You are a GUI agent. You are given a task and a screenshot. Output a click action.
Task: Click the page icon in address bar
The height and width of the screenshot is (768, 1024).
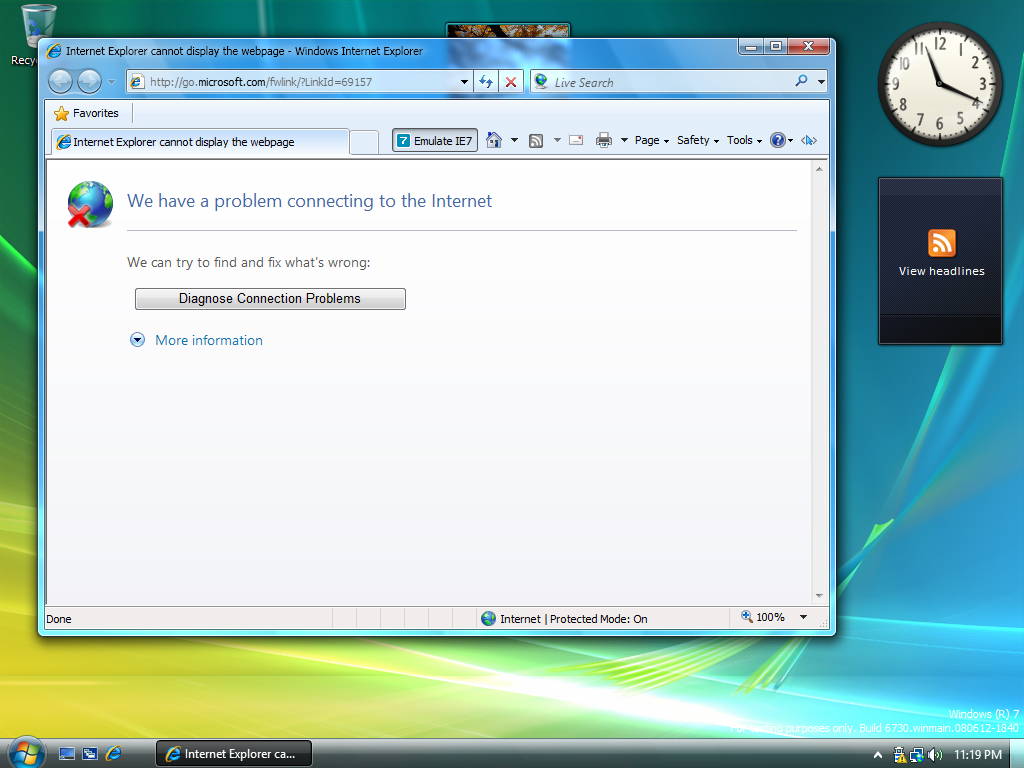point(136,82)
